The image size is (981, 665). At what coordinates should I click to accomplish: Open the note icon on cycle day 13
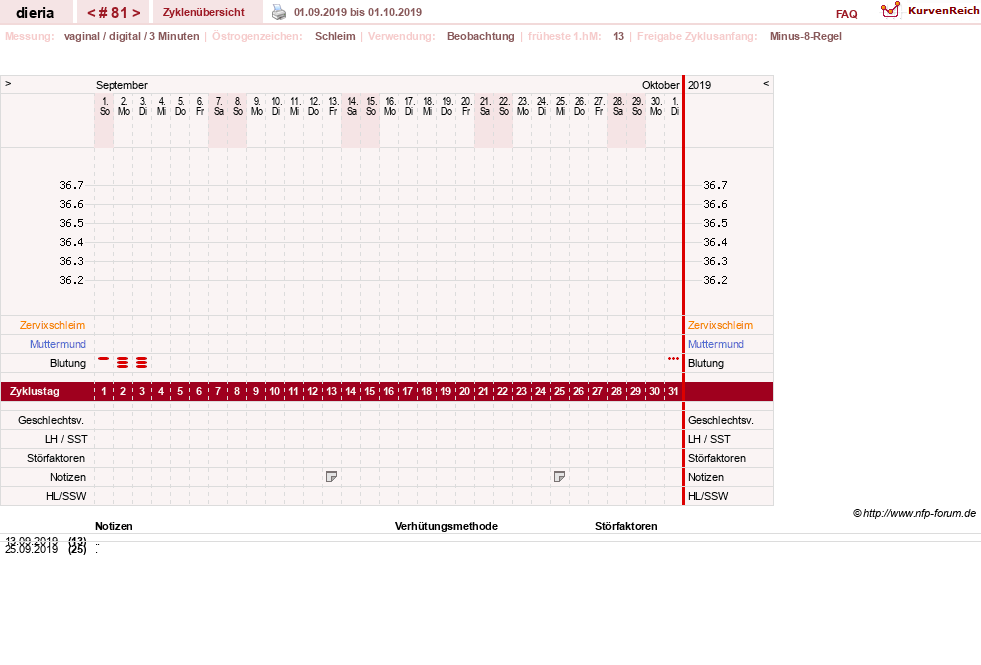(x=332, y=477)
